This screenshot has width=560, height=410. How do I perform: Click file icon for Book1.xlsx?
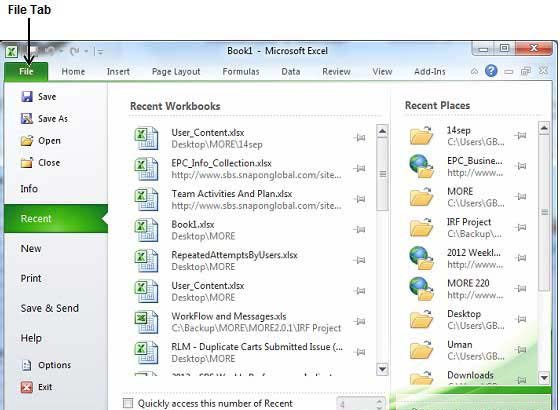point(146,230)
